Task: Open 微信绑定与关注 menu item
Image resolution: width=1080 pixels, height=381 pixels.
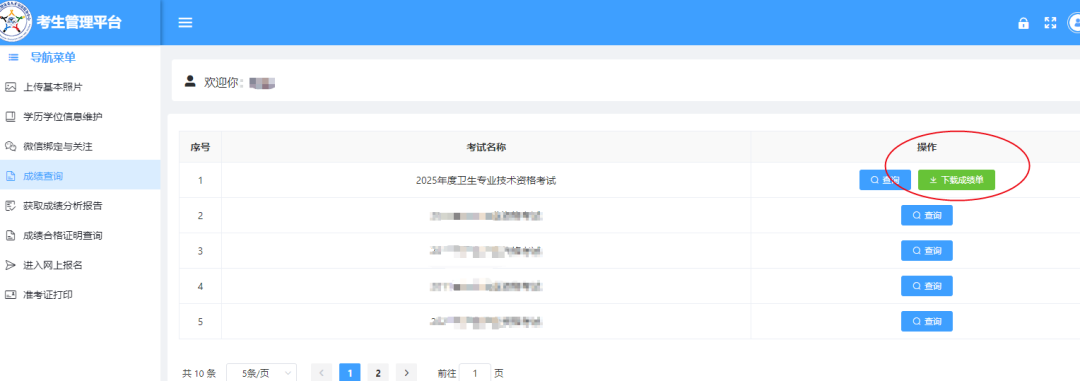Action: tap(80, 146)
